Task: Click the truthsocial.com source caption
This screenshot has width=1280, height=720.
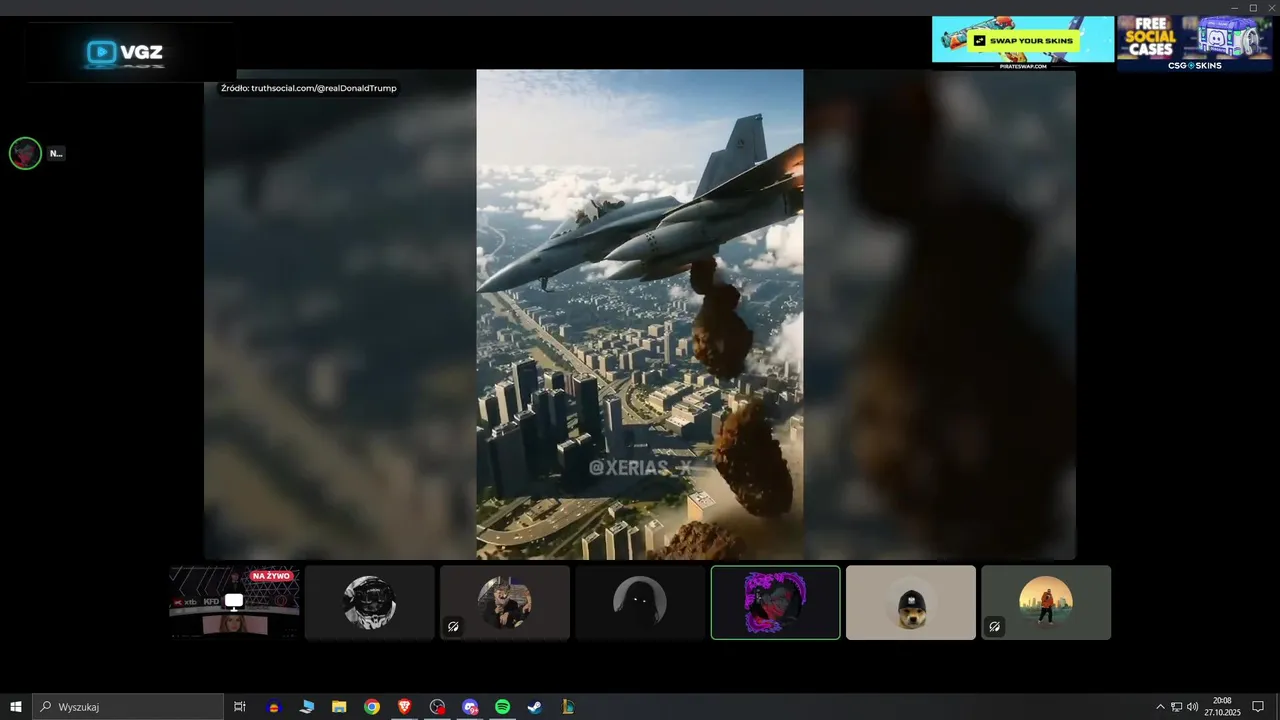Action: pyautogui.click(x=309, y=88)
